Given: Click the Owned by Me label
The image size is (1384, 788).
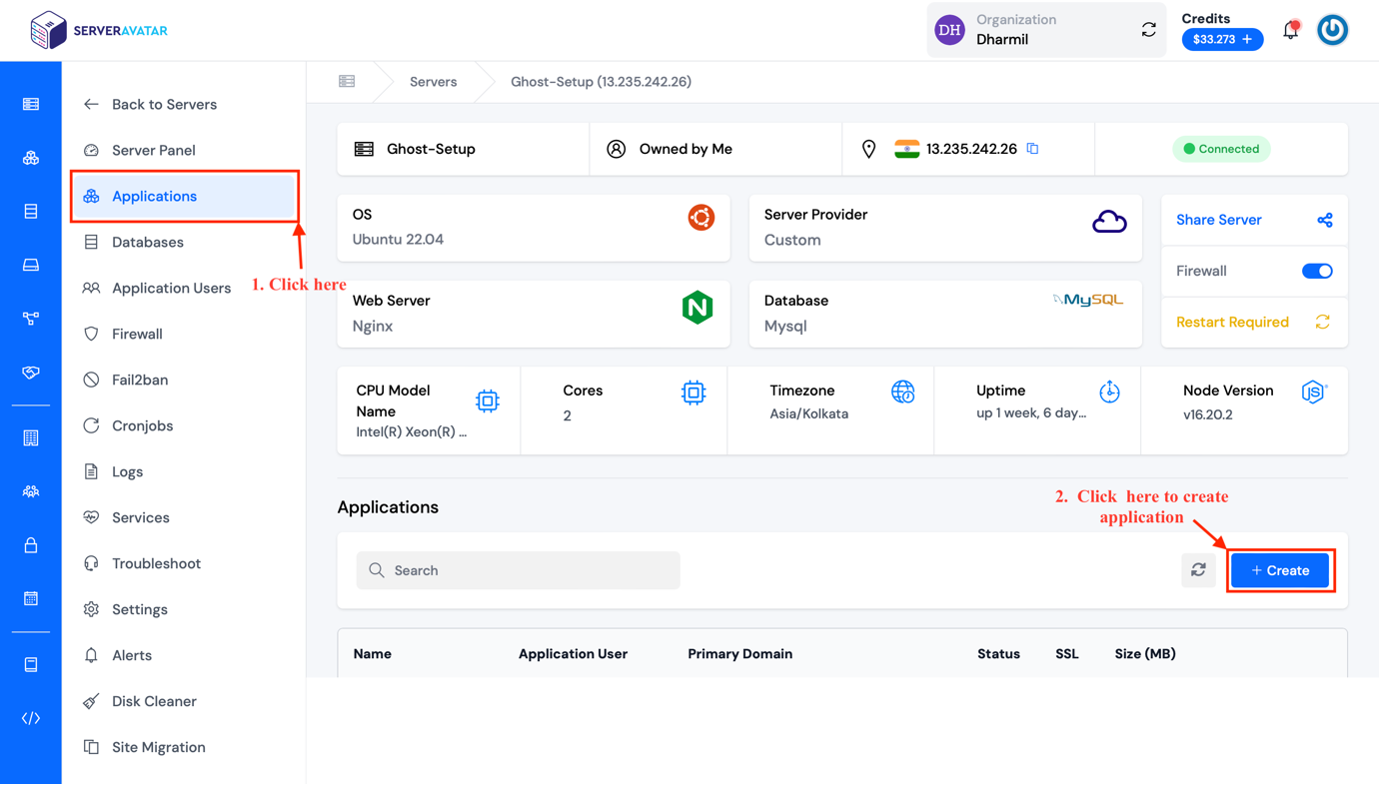Looking at the screenshot, I should pos(688,149).
